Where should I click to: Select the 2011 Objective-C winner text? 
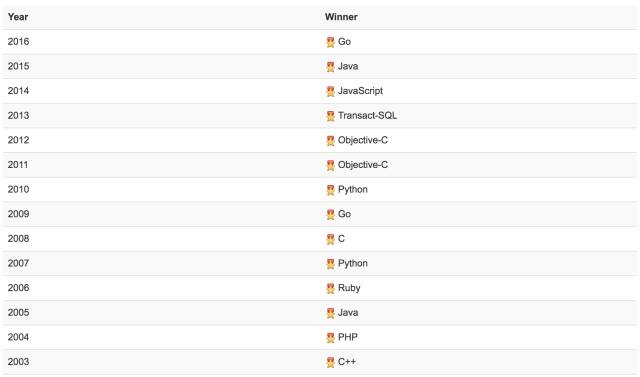pos(363,165)
